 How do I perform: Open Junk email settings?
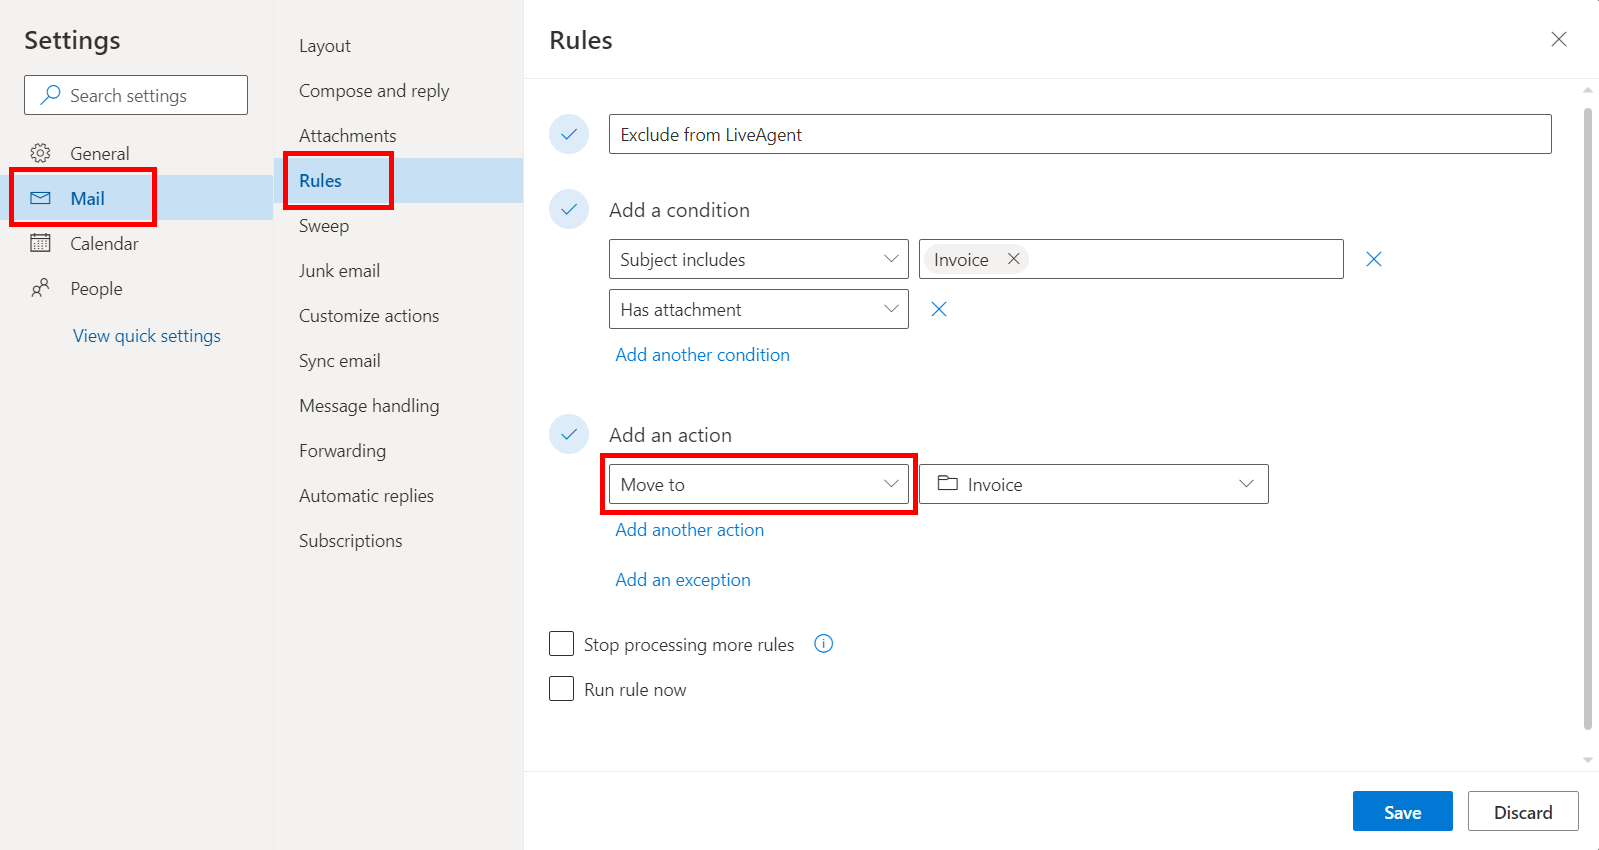point(399,270)
